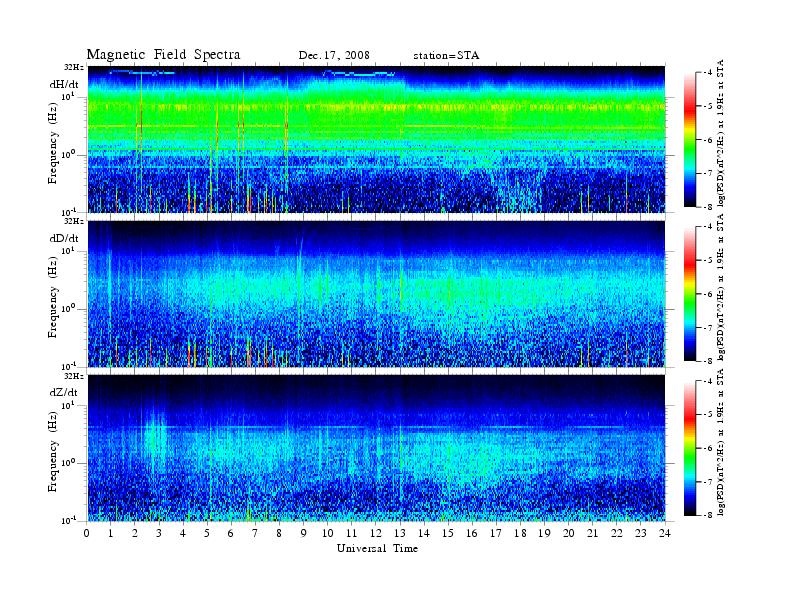792x612 pixels.
Task: Click hour 17 tick on Universal Time axis
Action: [x=496, y=533]
